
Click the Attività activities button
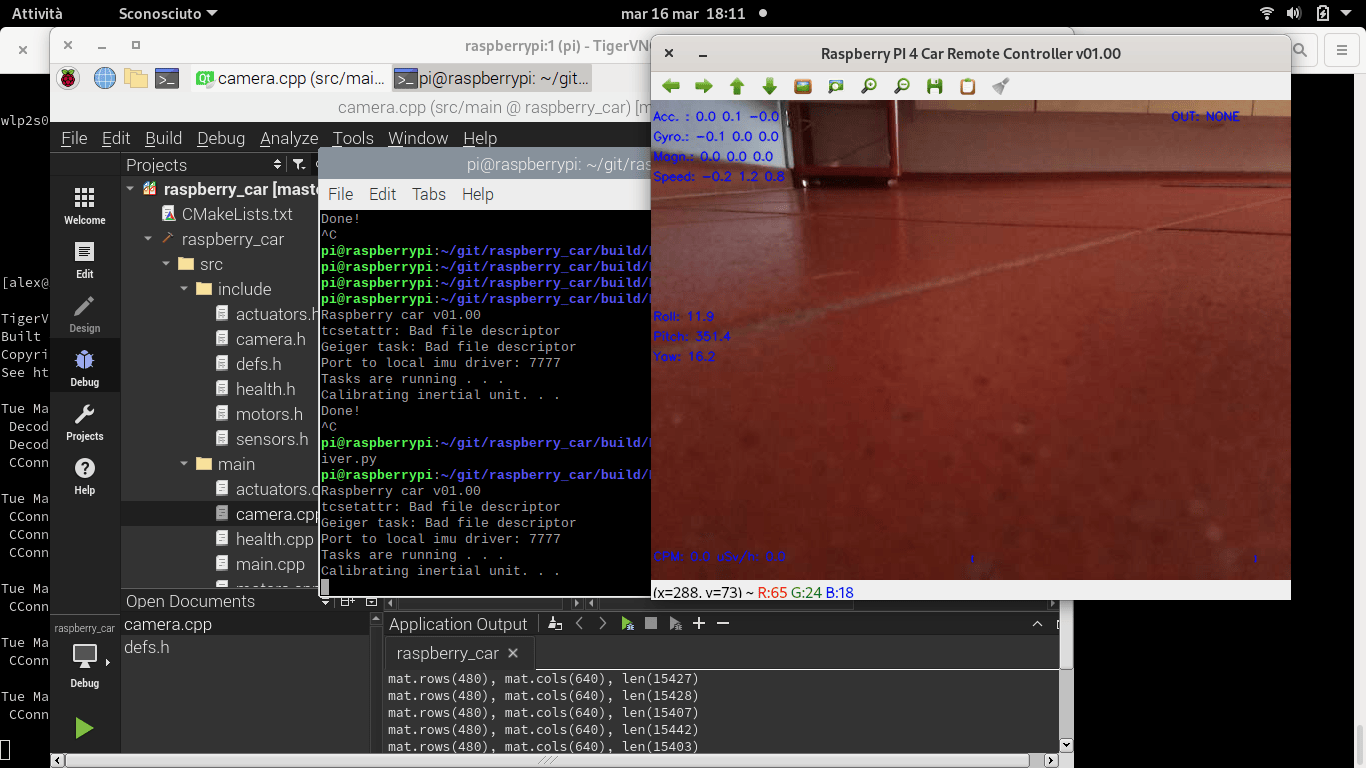click(37, 14)
